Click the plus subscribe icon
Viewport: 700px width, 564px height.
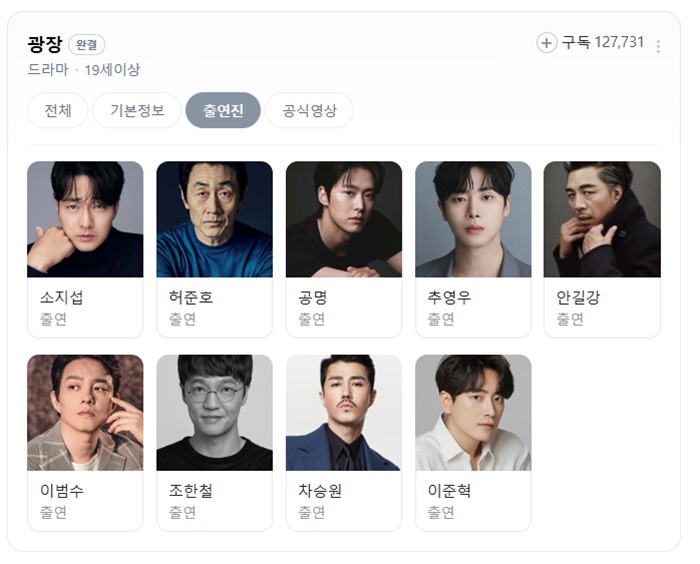click(x=546, y=43)
